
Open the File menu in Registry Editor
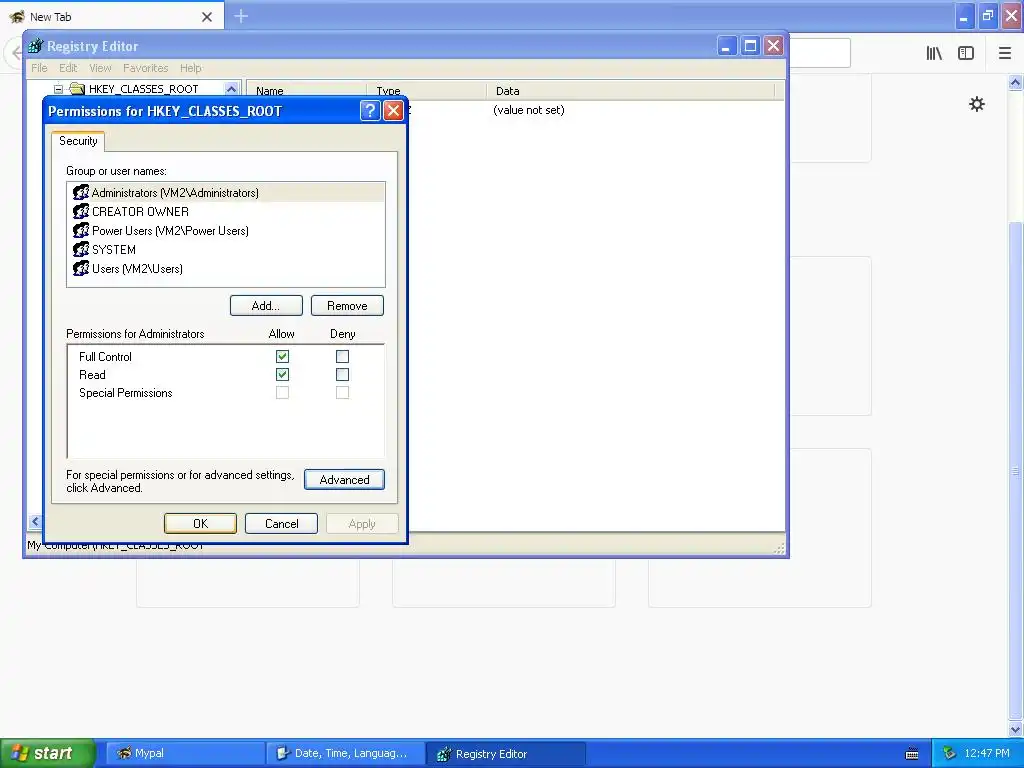point(39,68)
